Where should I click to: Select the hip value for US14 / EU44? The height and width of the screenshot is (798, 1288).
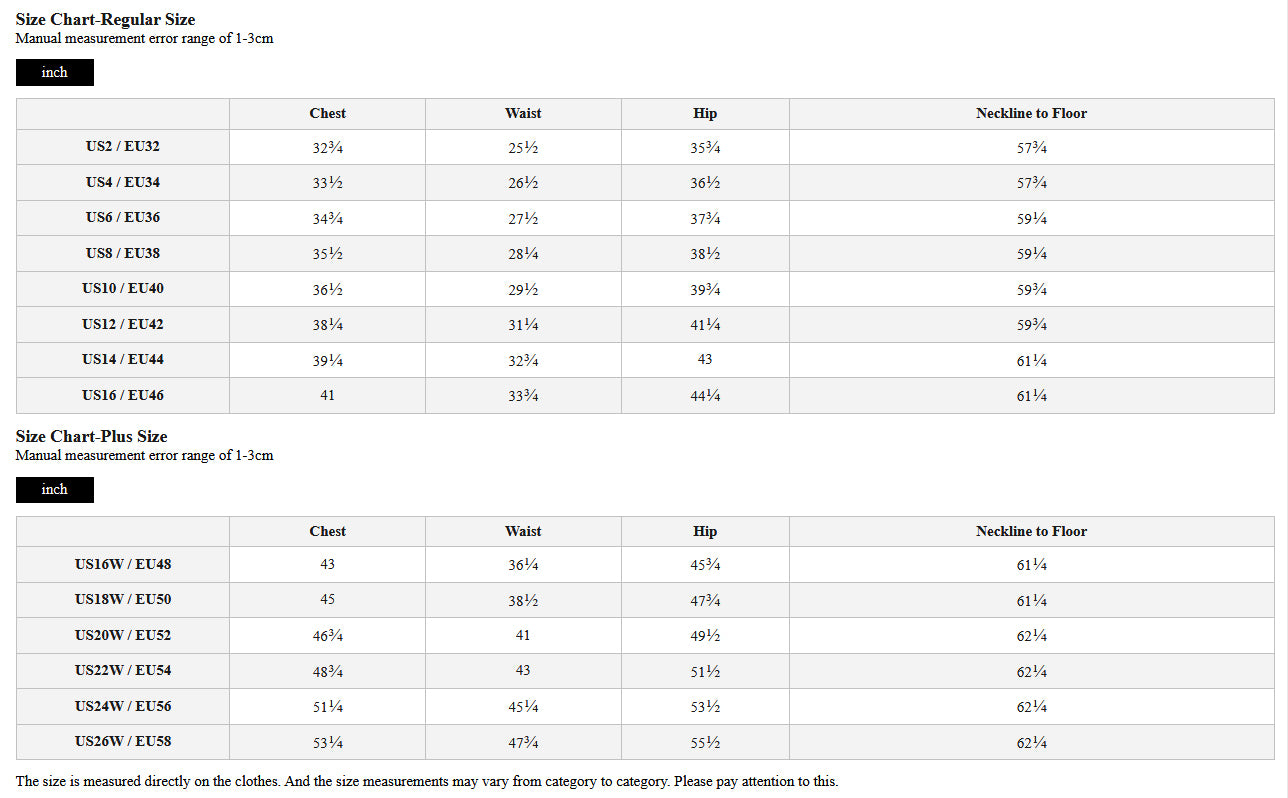click(x=705, y=360)
